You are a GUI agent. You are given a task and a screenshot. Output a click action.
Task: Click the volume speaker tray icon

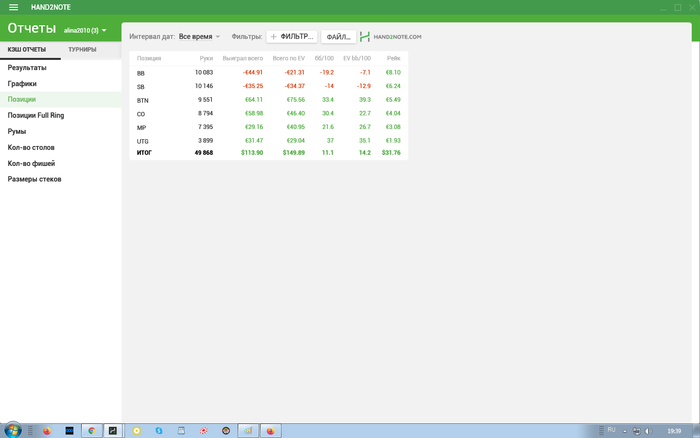tap(648, 431)
